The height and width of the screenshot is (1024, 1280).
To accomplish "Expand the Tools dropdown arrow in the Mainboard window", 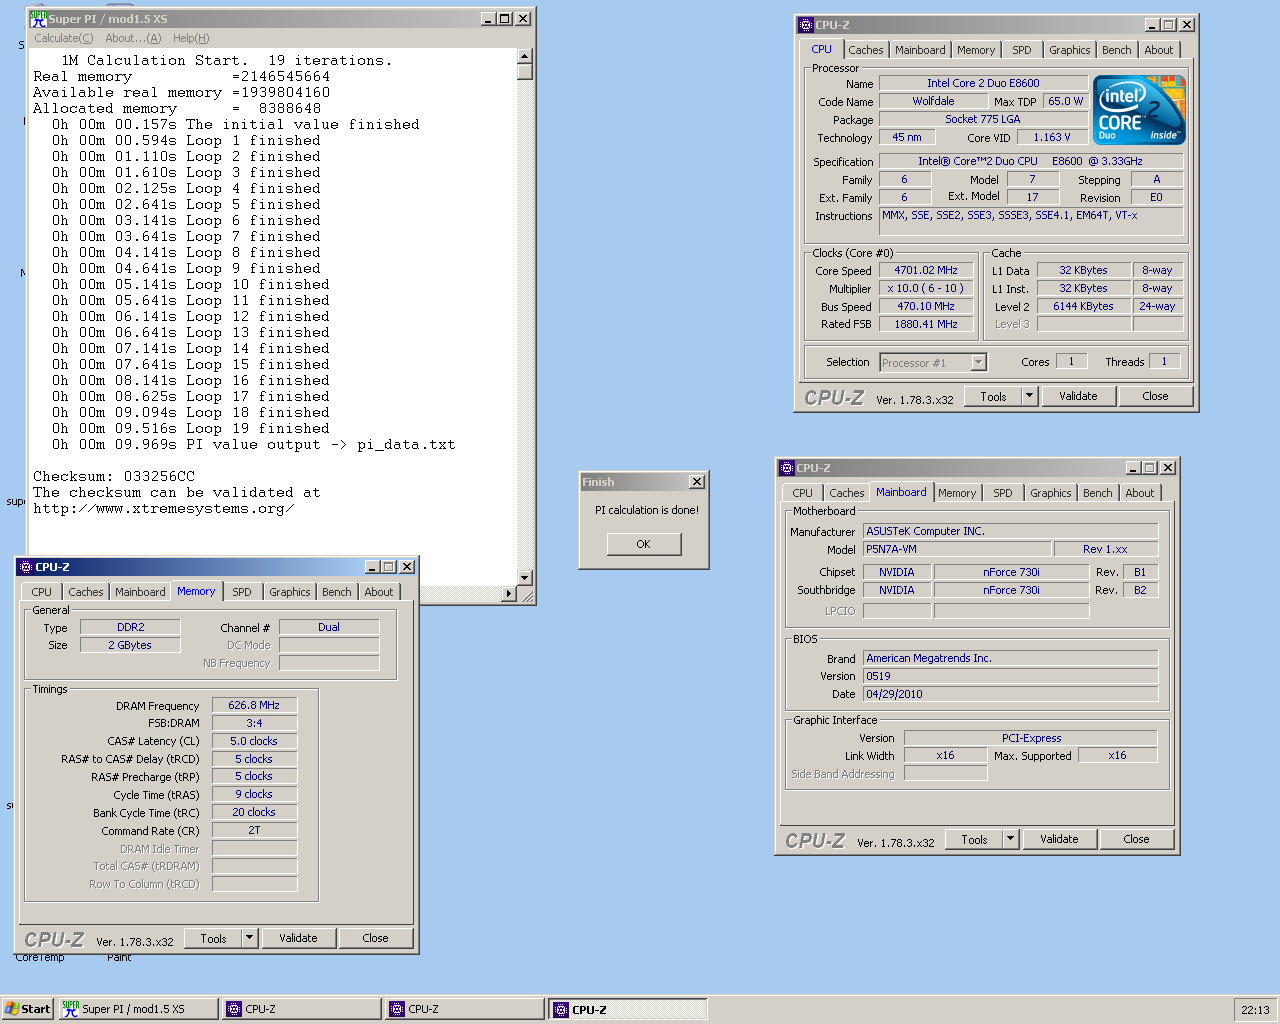I will [1011, 839].
